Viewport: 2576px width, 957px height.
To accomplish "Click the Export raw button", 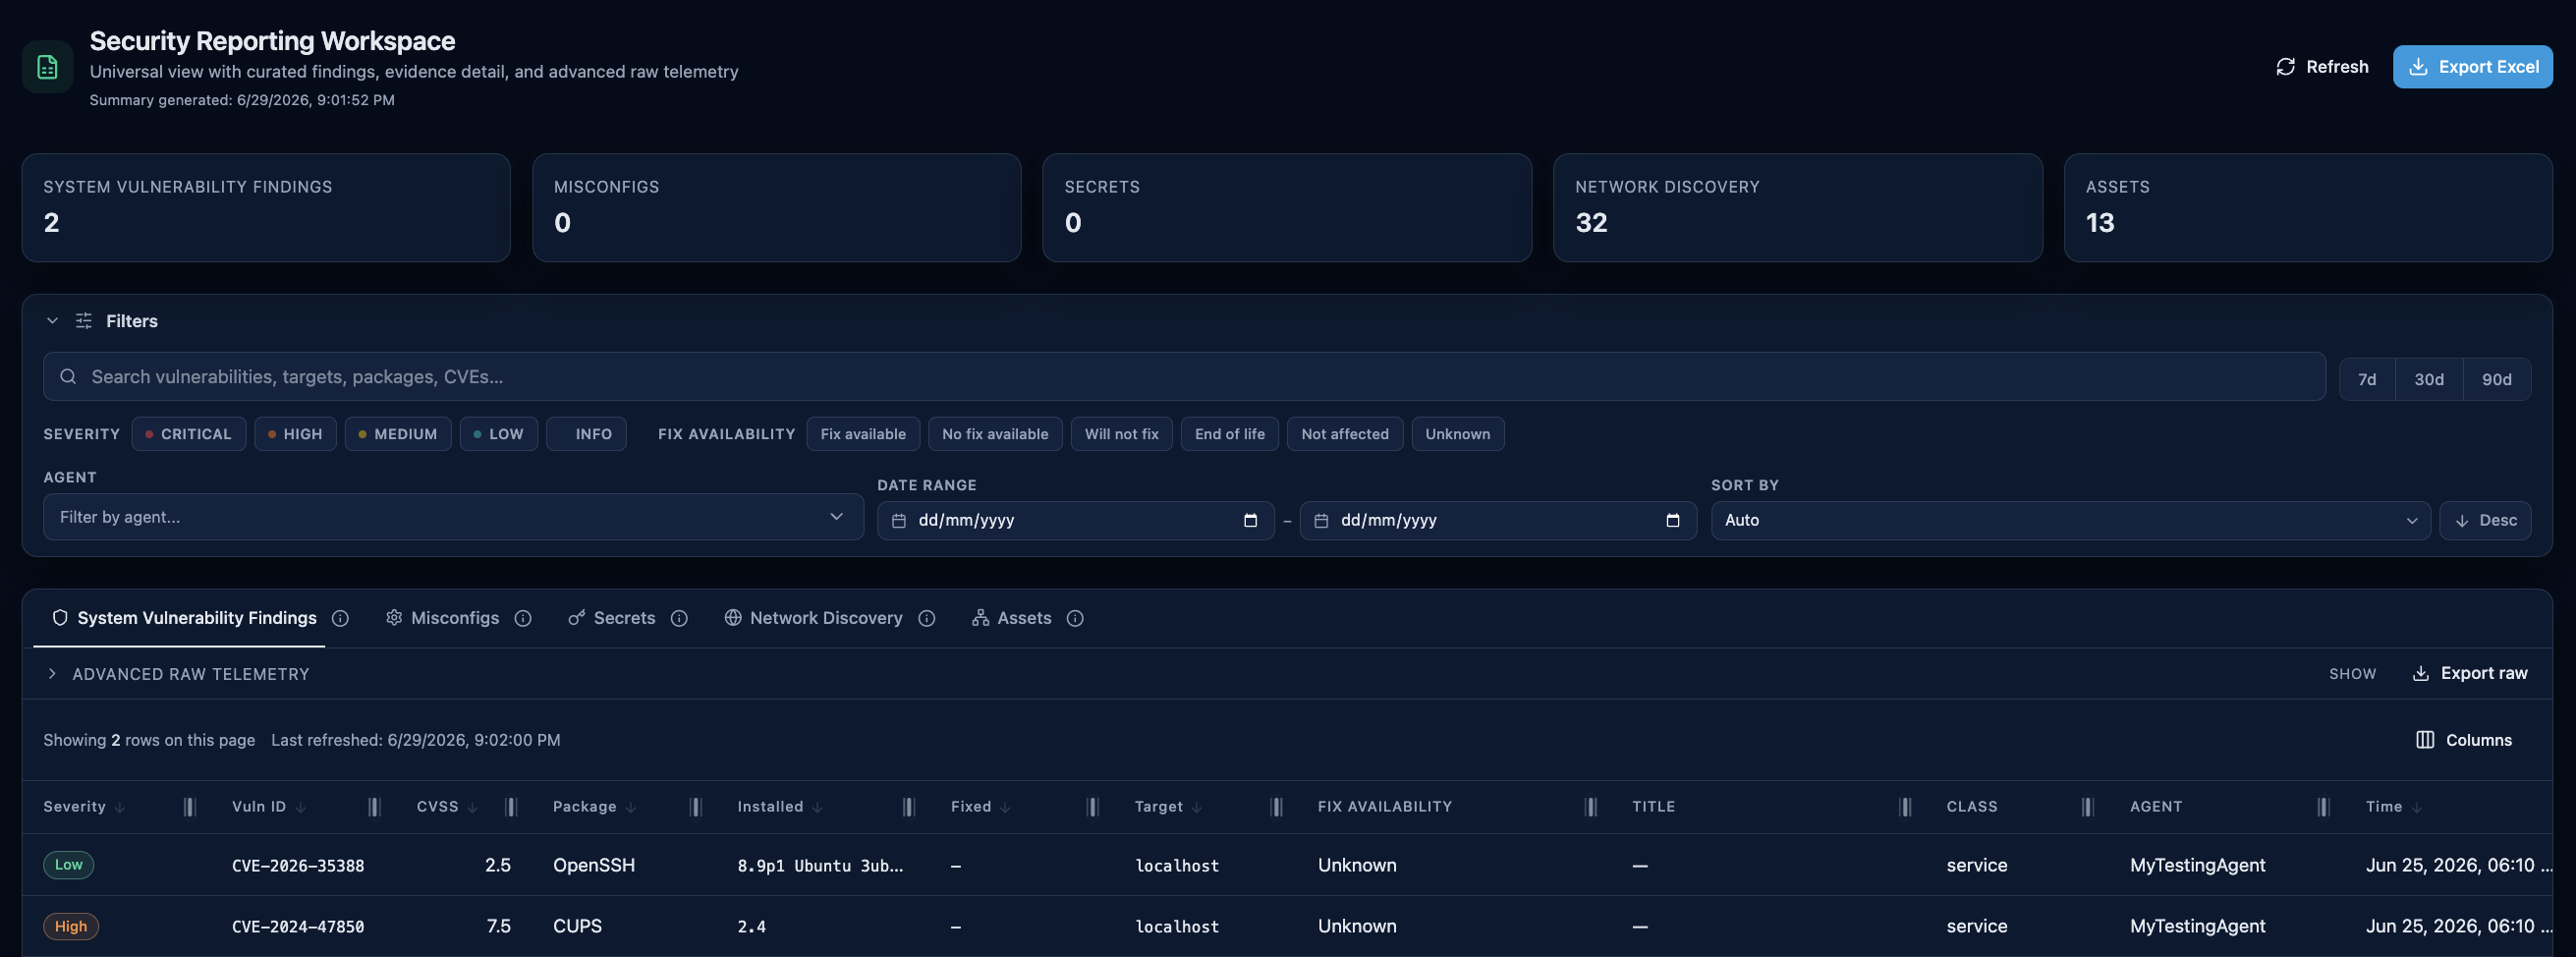I will [x=2469, y=674].
